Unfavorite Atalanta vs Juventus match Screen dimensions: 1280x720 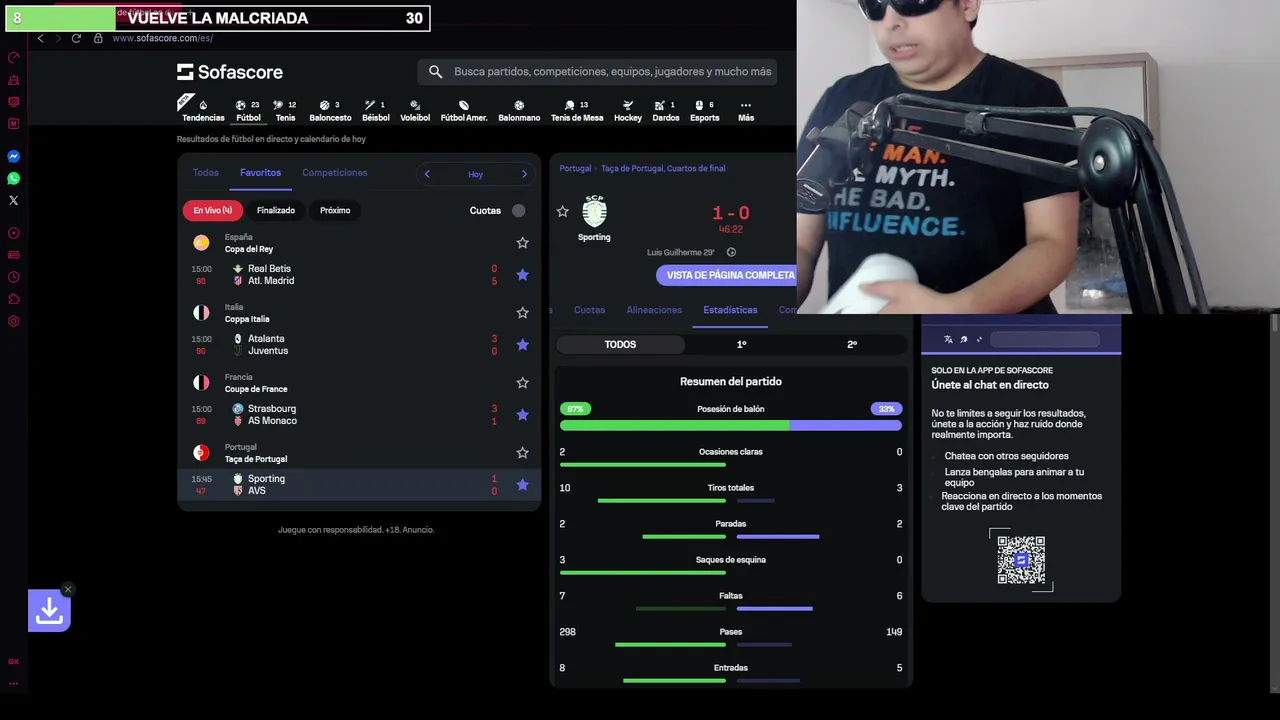(522, 345)
